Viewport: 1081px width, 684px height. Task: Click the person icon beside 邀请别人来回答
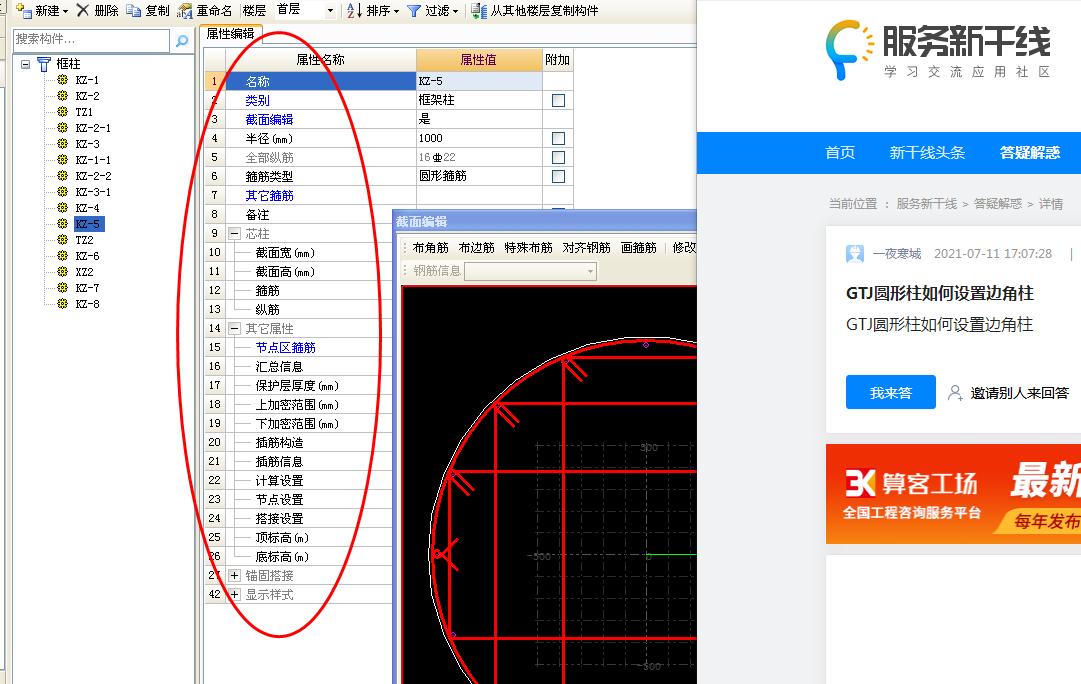tap(956, 393)
